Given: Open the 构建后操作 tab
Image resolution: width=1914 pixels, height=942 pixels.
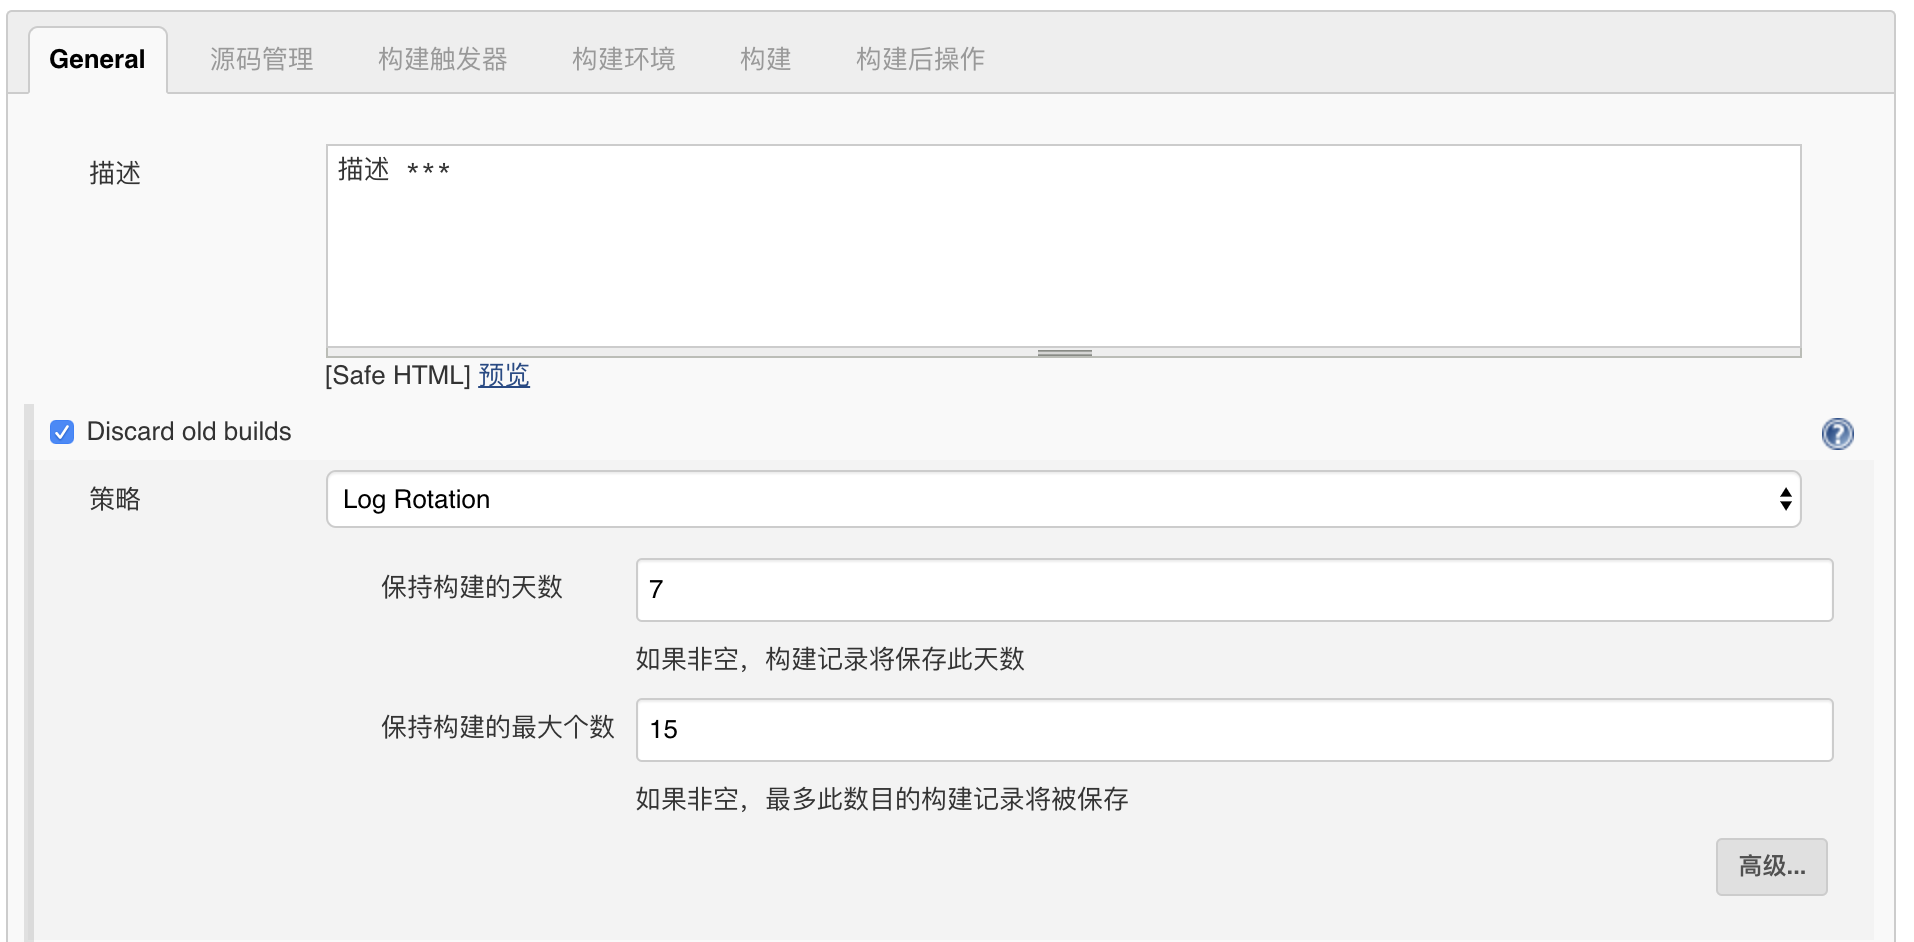Looking at the screenshot, I should point(921,60).
